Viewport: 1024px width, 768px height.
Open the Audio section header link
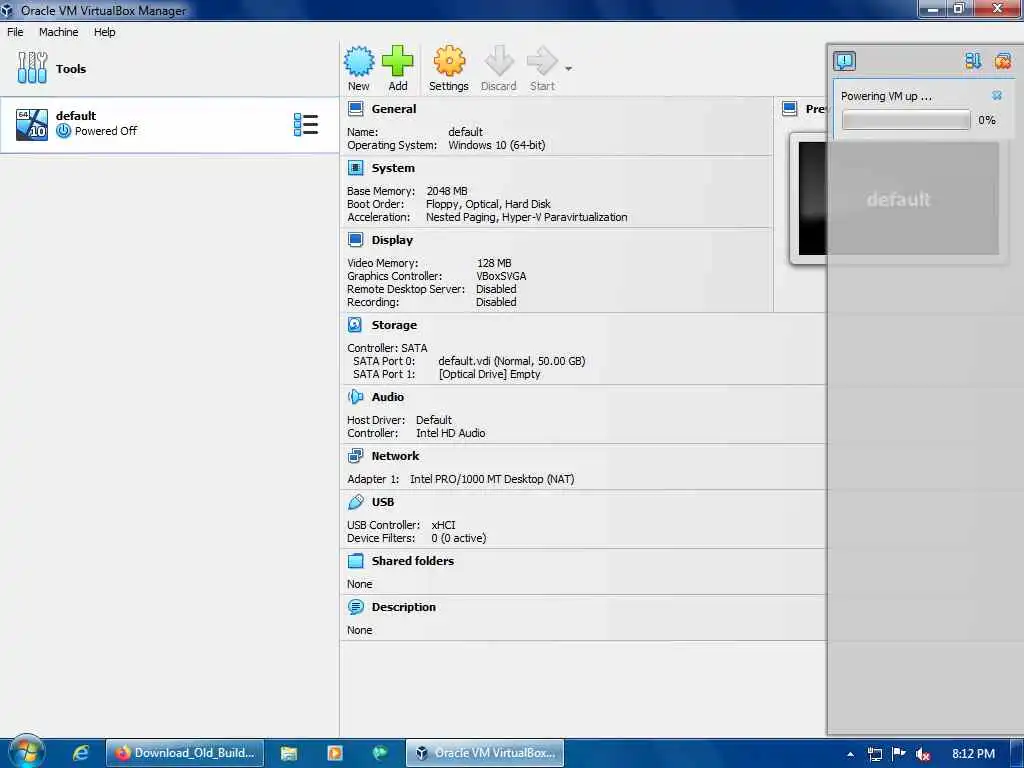(388, 396)
